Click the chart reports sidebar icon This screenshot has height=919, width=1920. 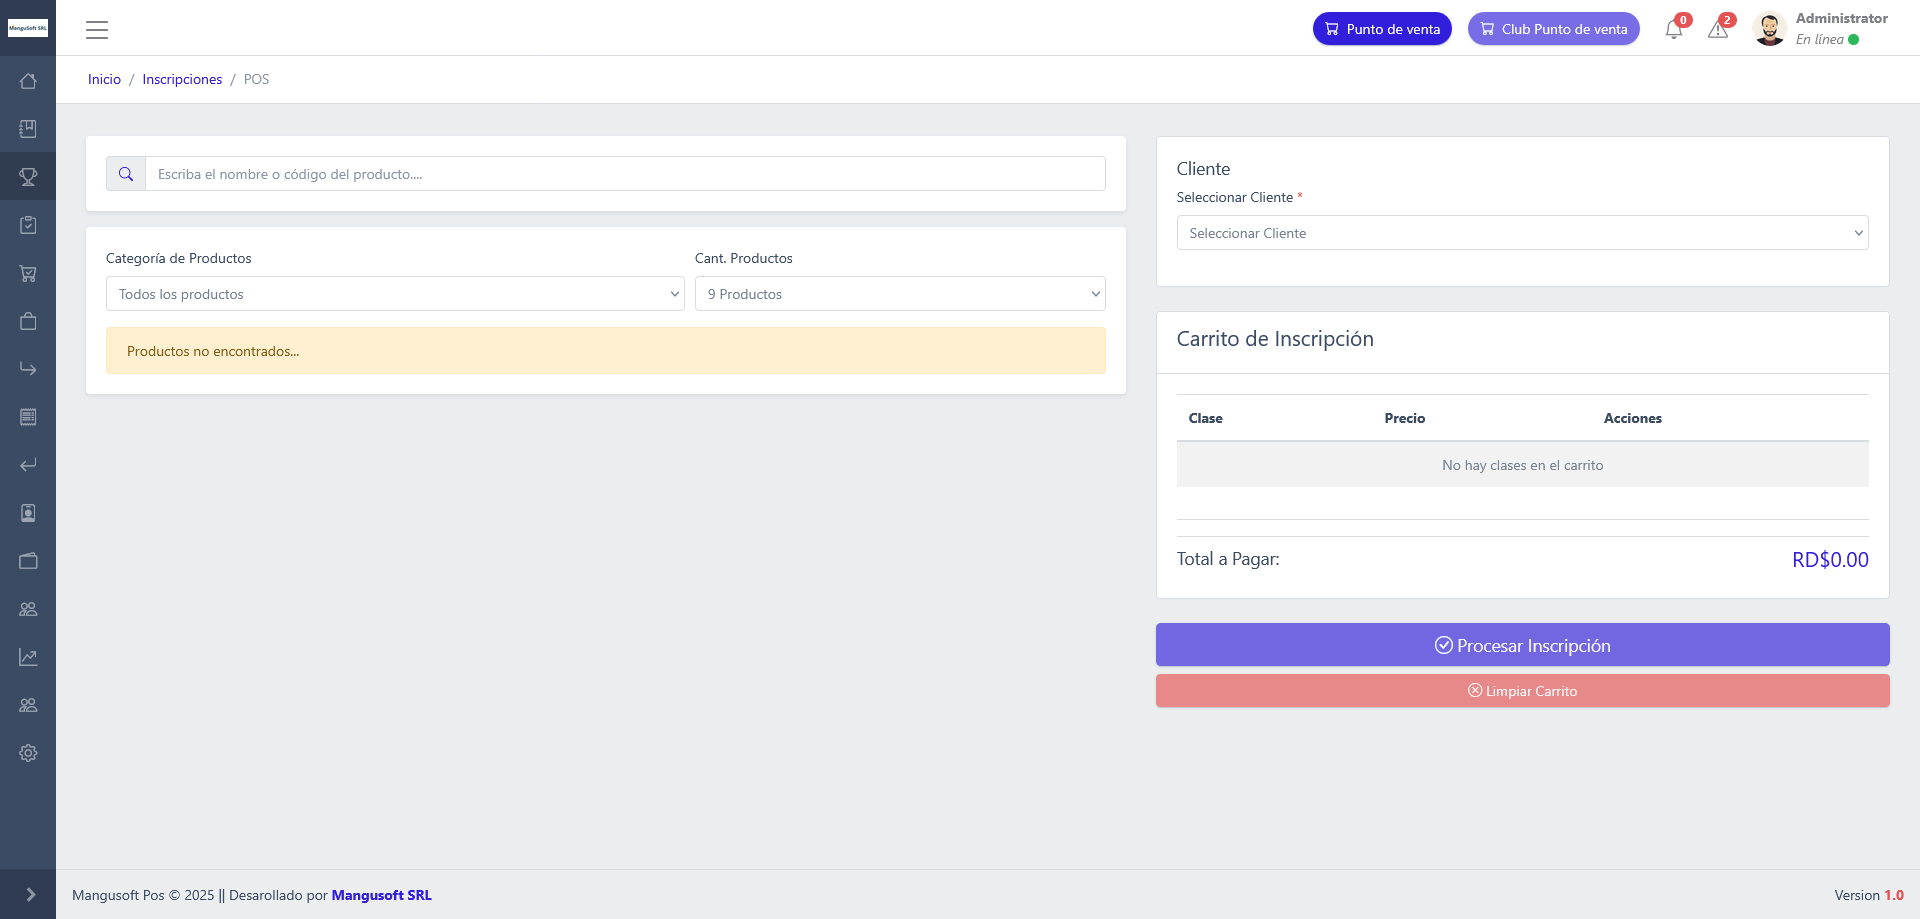coord(28,657)
